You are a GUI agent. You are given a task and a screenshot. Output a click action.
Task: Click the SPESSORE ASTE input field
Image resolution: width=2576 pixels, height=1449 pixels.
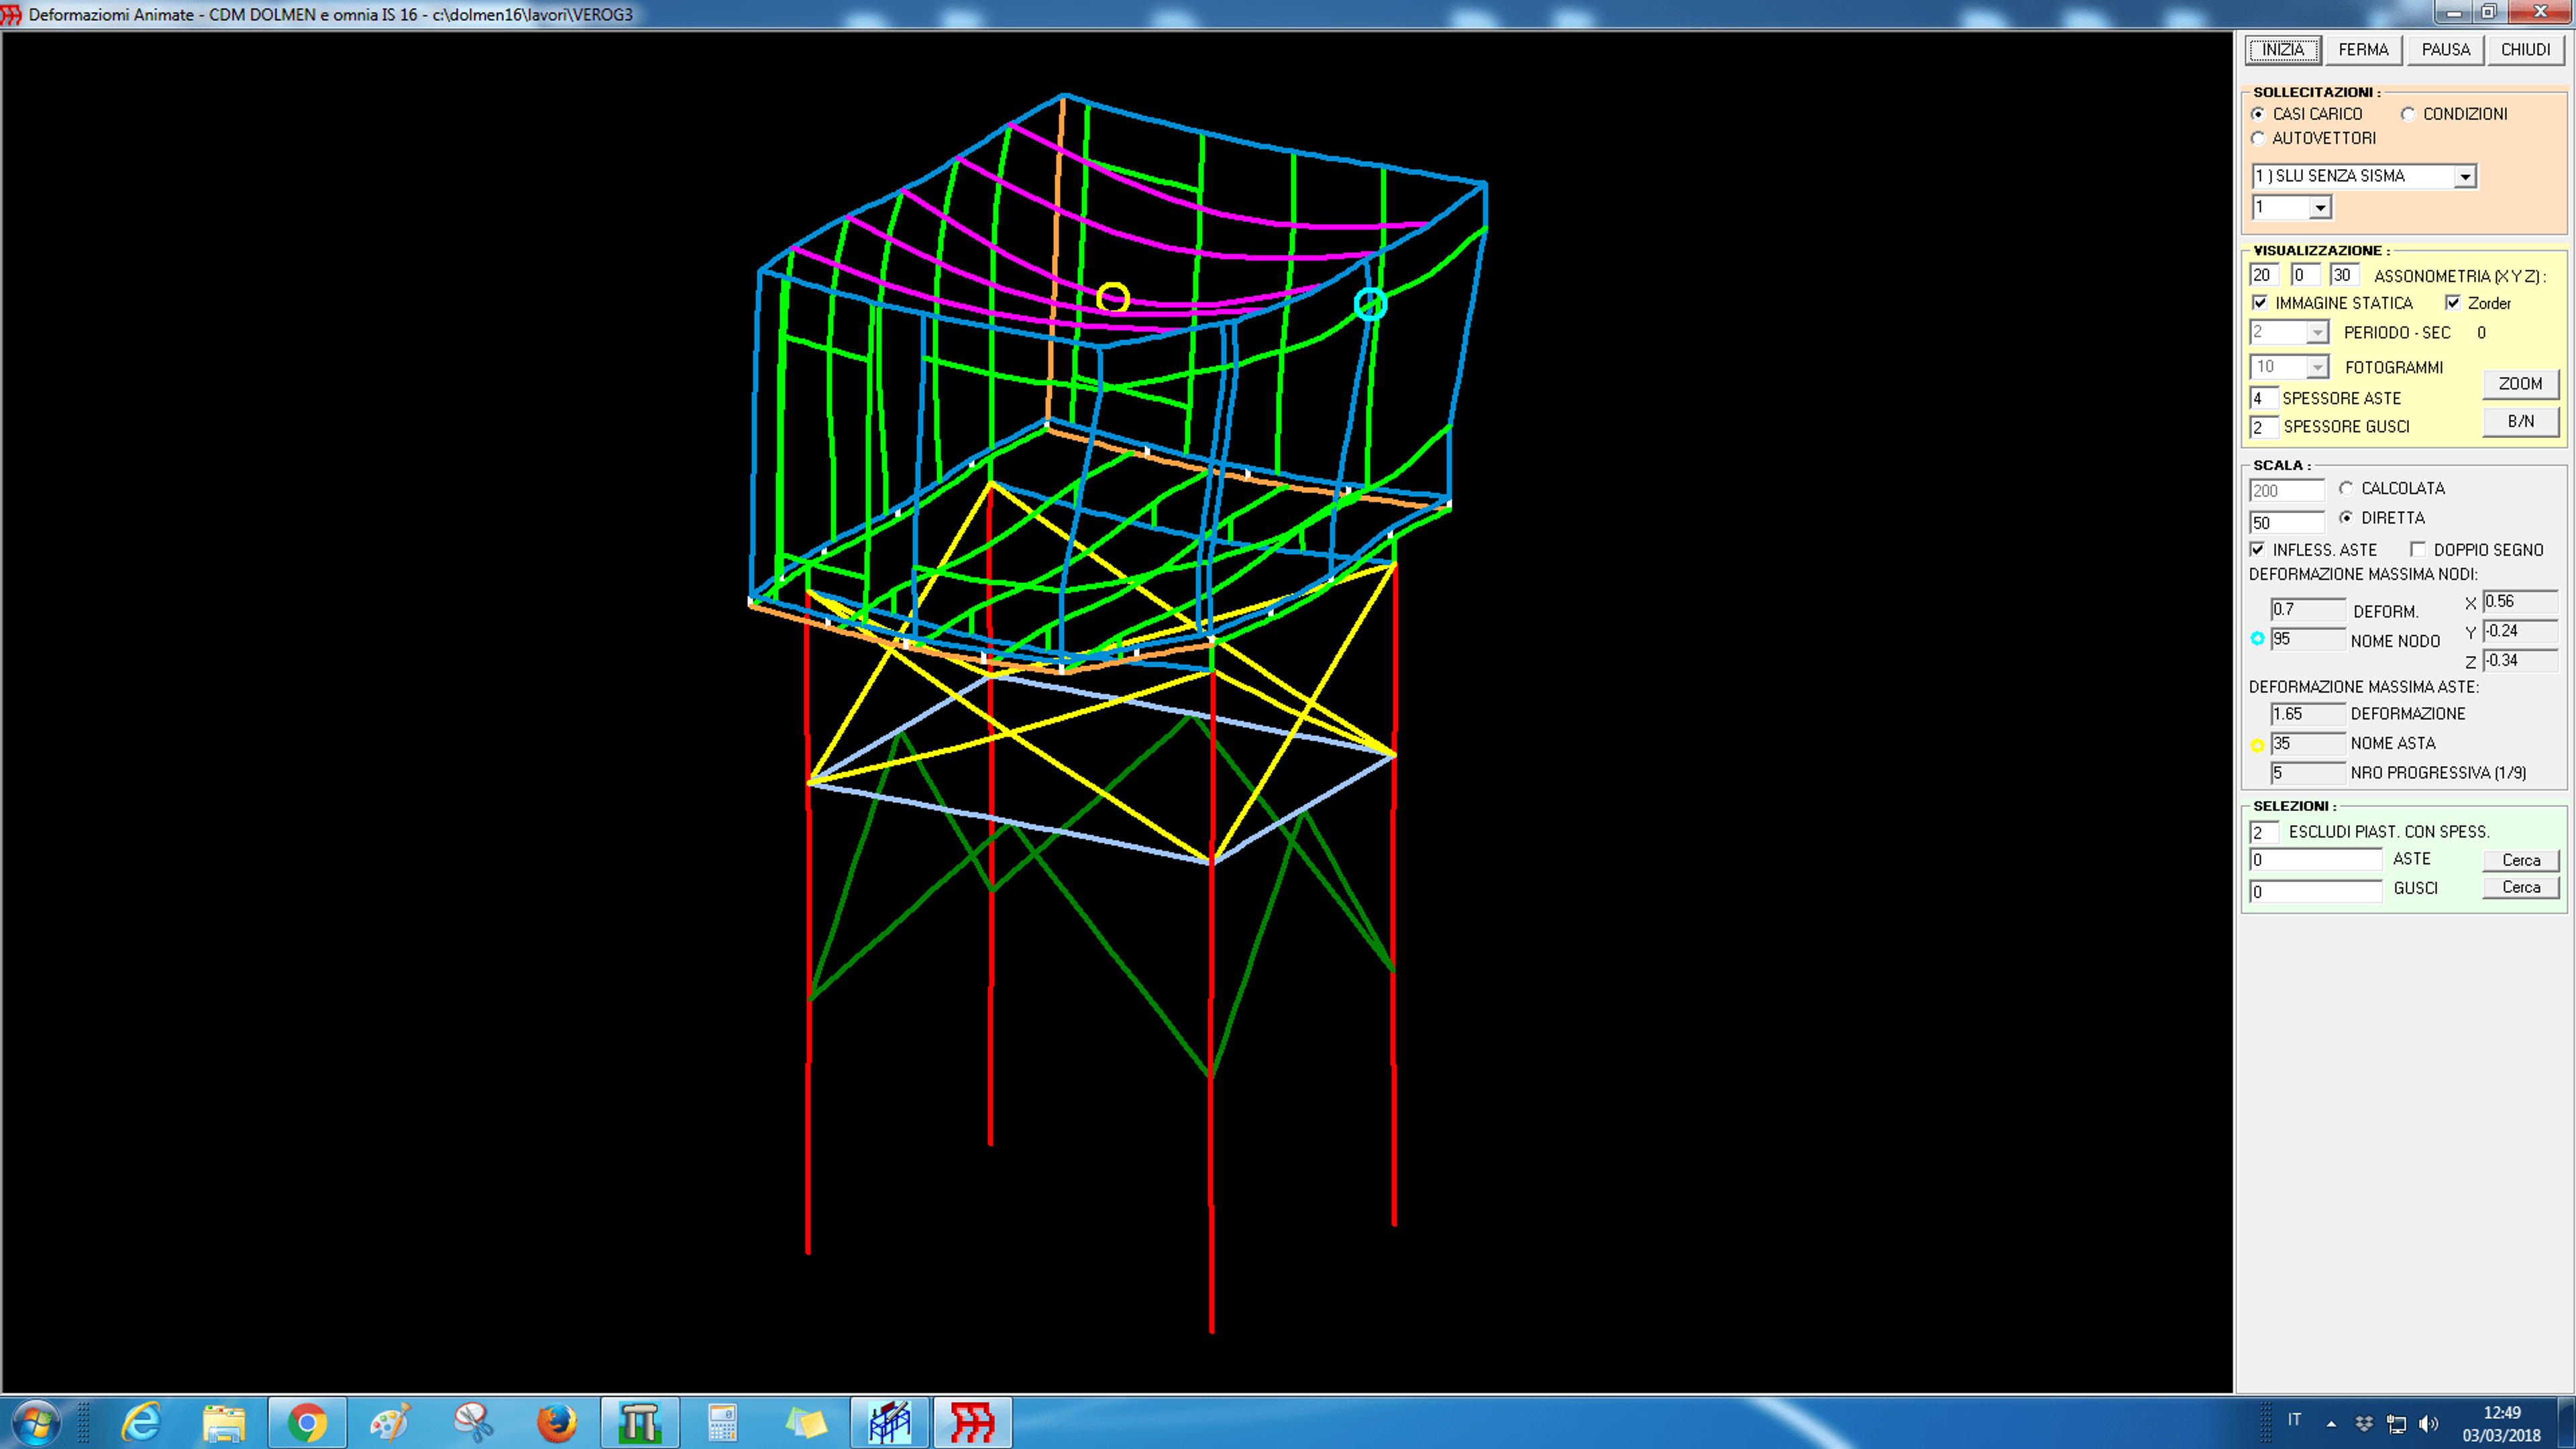[2264, 398]
